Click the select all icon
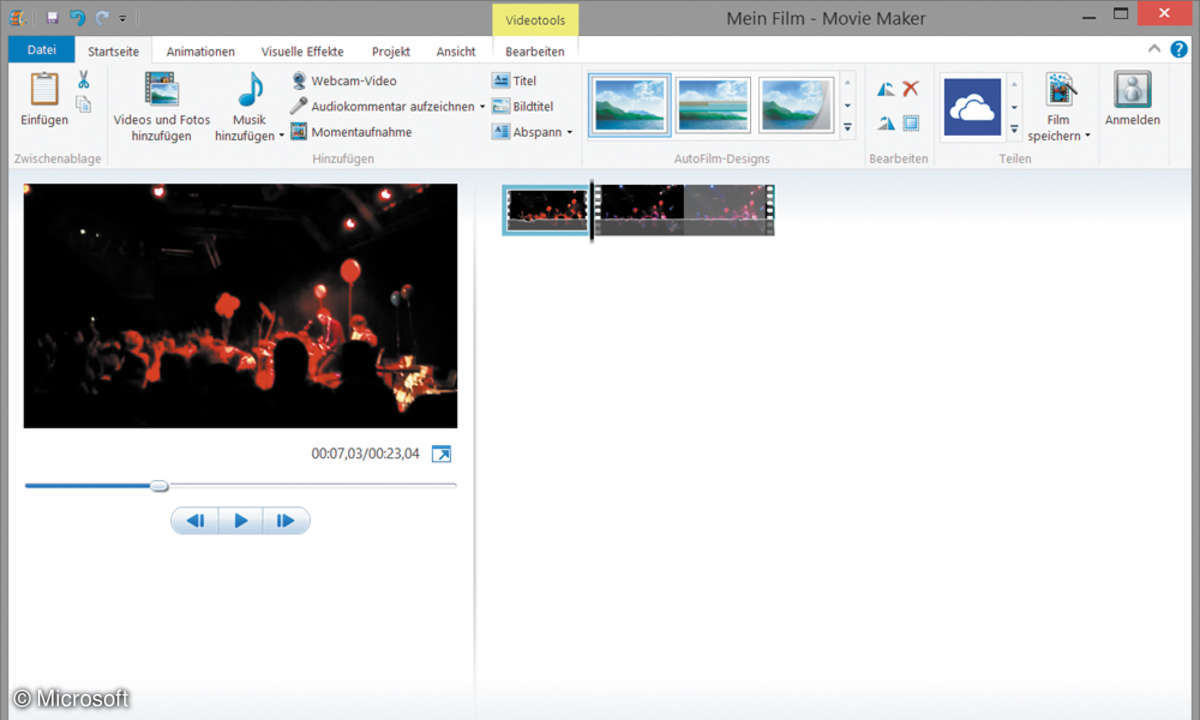The width and height of the screenshot is (1200, 720). coord(910,123)
